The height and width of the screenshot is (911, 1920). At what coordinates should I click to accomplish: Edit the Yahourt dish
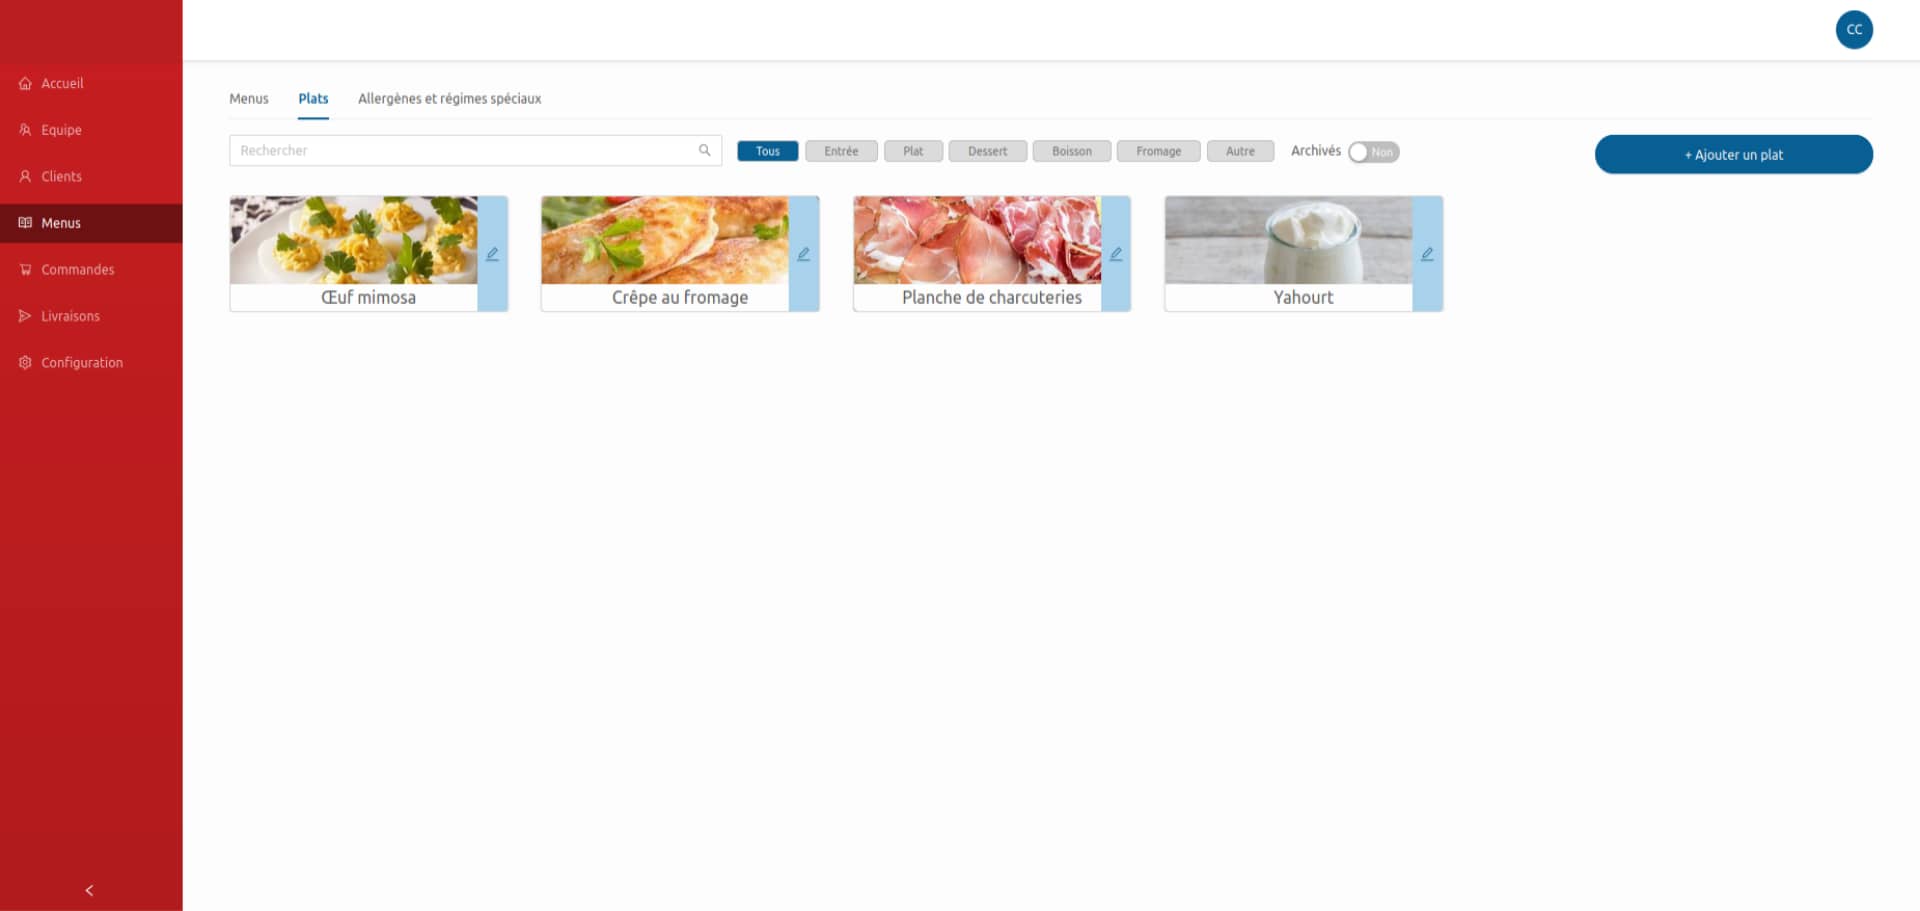coord(1427,254)
